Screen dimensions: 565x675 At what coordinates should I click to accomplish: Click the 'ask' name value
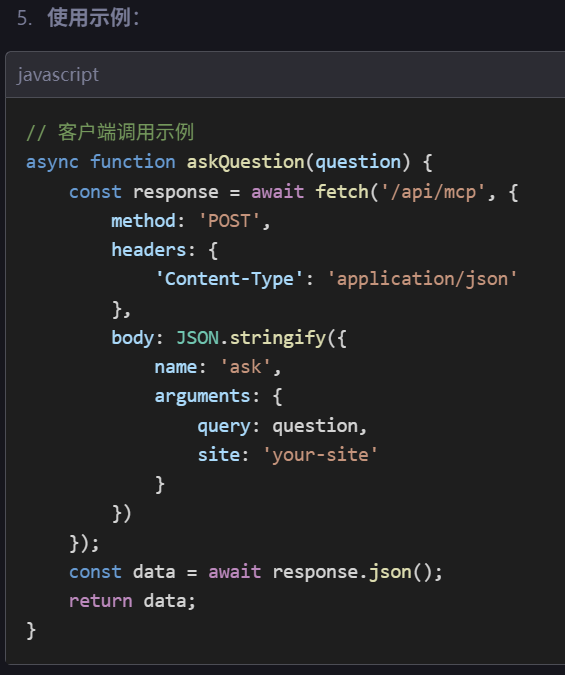(245, 367)
